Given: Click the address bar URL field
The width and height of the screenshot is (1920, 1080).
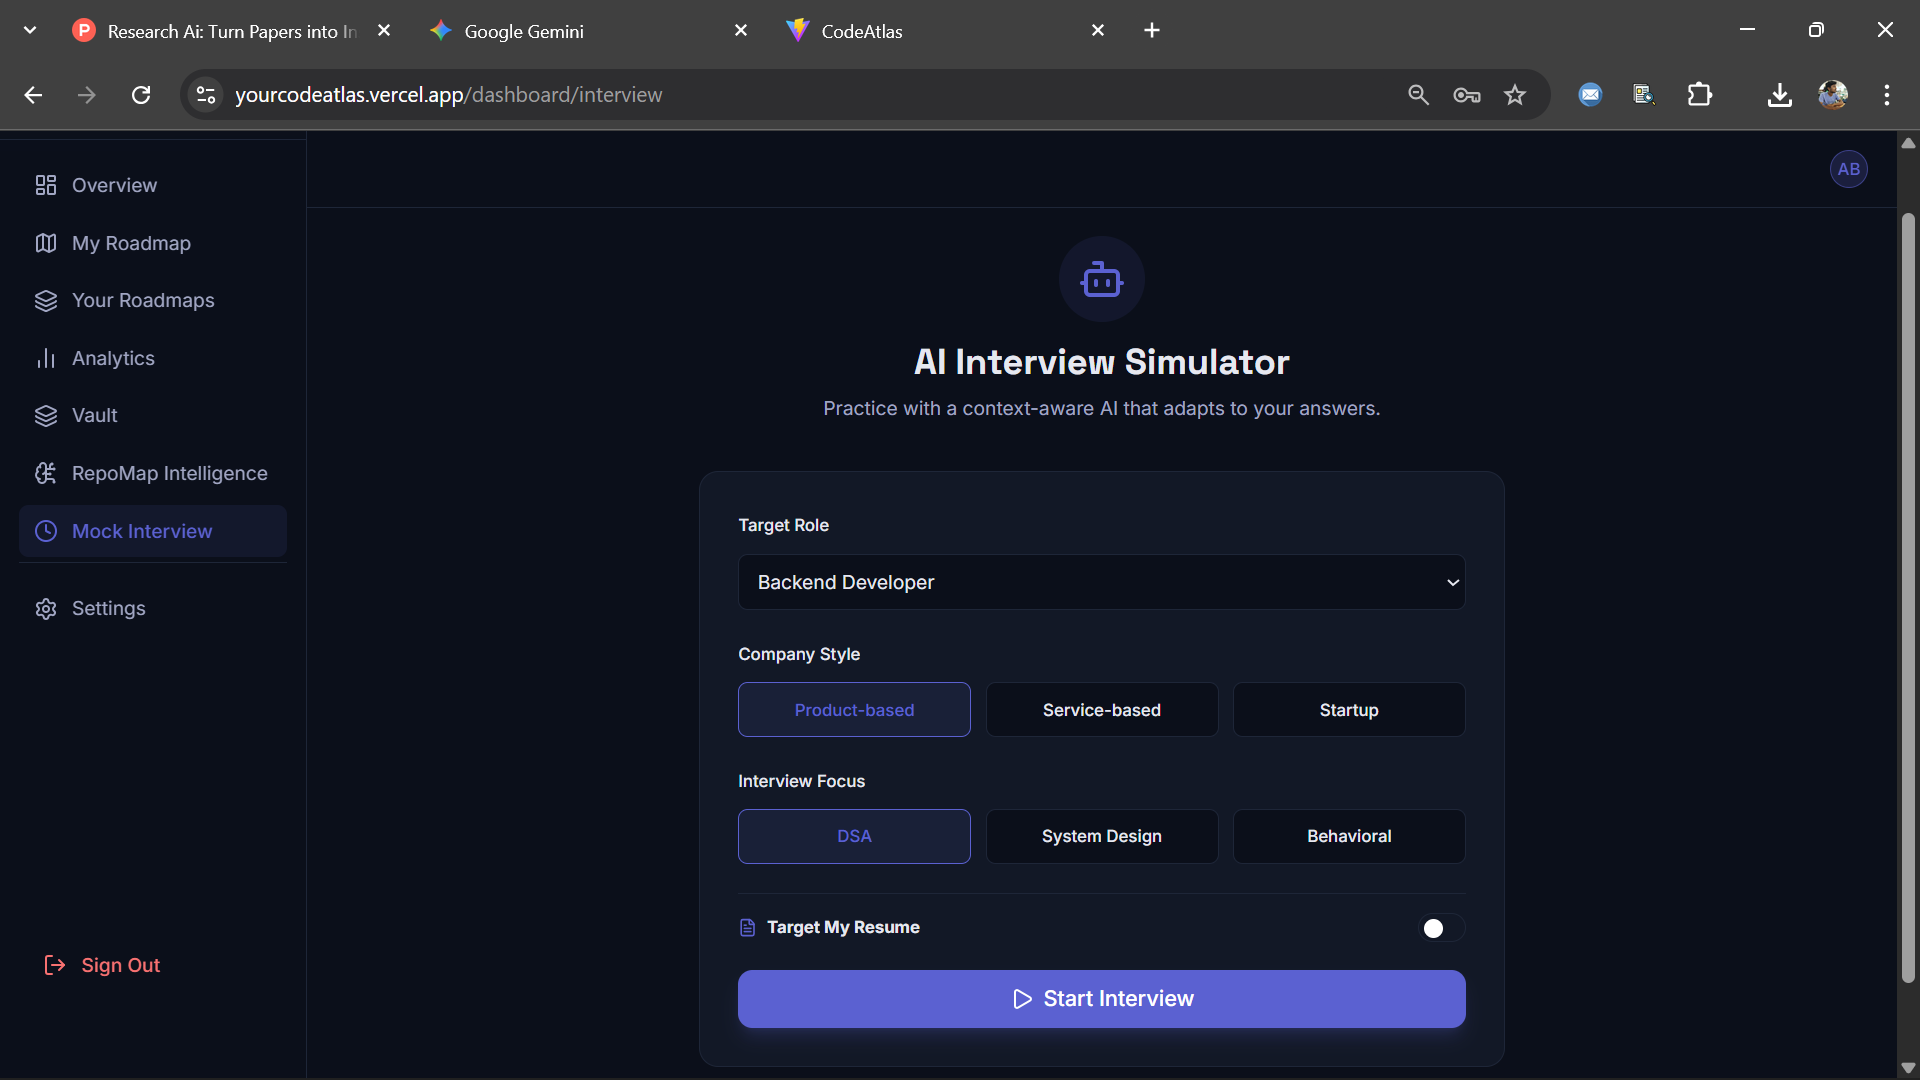Looking at the screenshot, I should point(700,95).
